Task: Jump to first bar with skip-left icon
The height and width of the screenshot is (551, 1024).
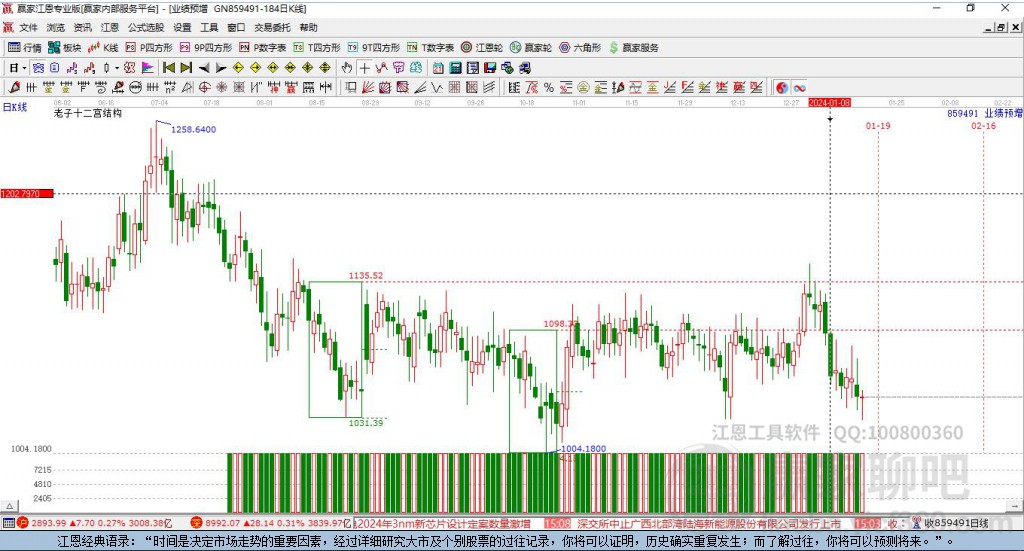Action: 168,68
